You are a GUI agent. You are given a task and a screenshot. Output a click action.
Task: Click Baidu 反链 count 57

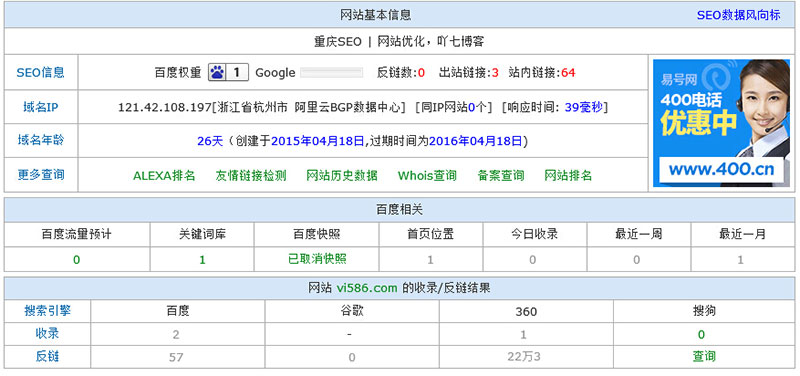click(176, 357)
